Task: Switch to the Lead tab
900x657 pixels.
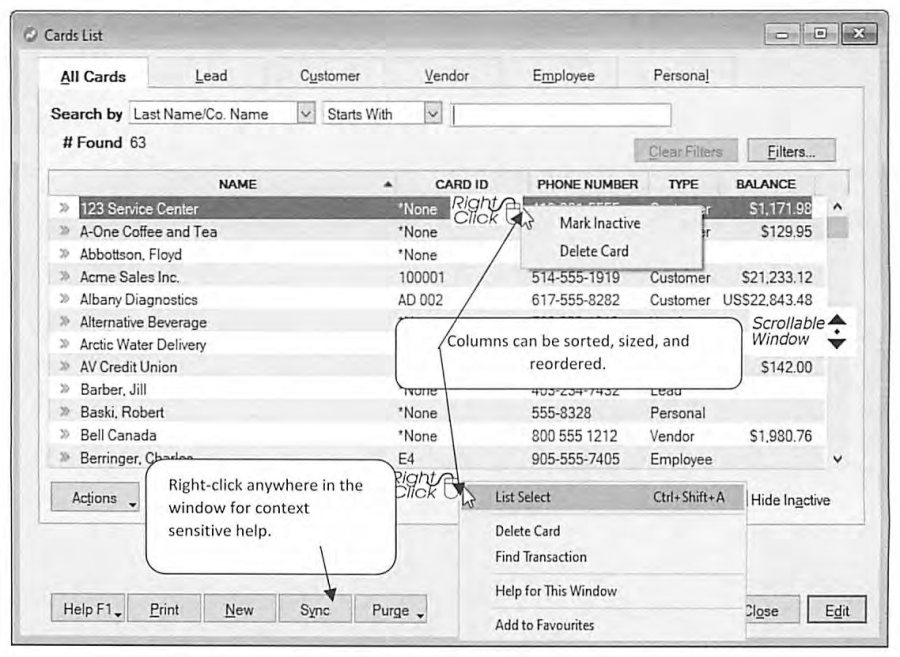Action: pos(211,76)
